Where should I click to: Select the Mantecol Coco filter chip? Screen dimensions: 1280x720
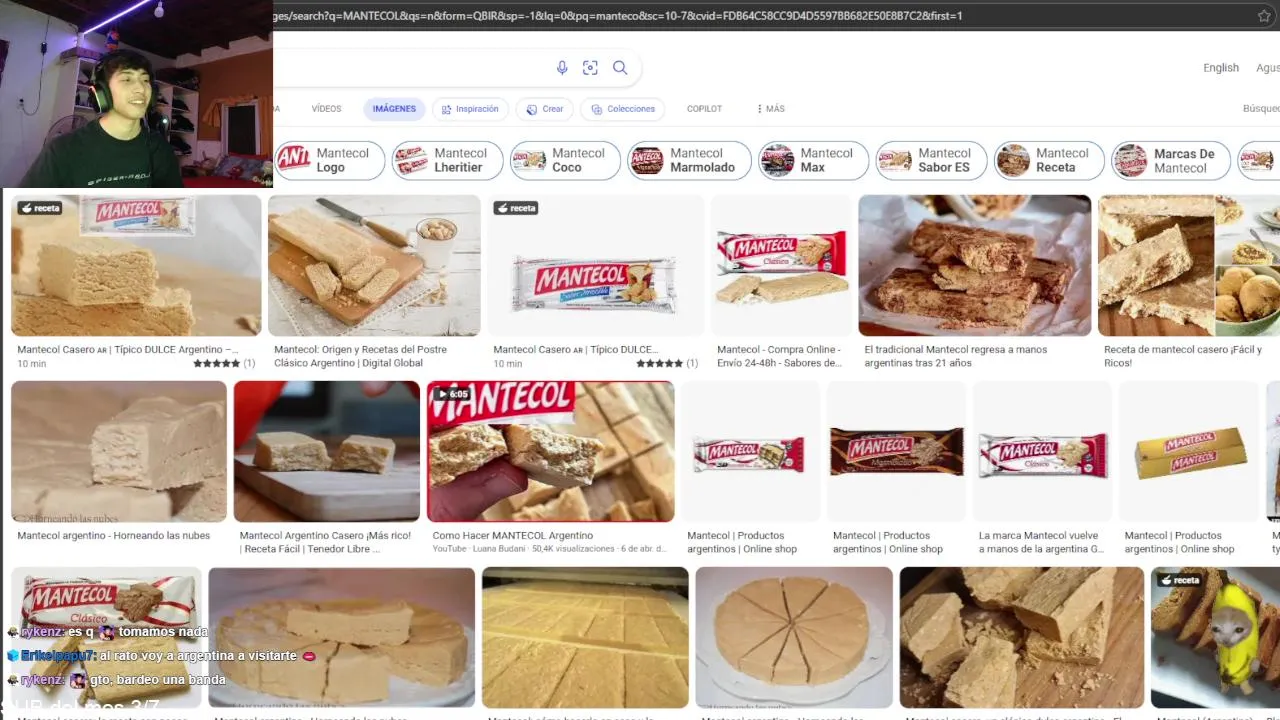tap(566, 160)
